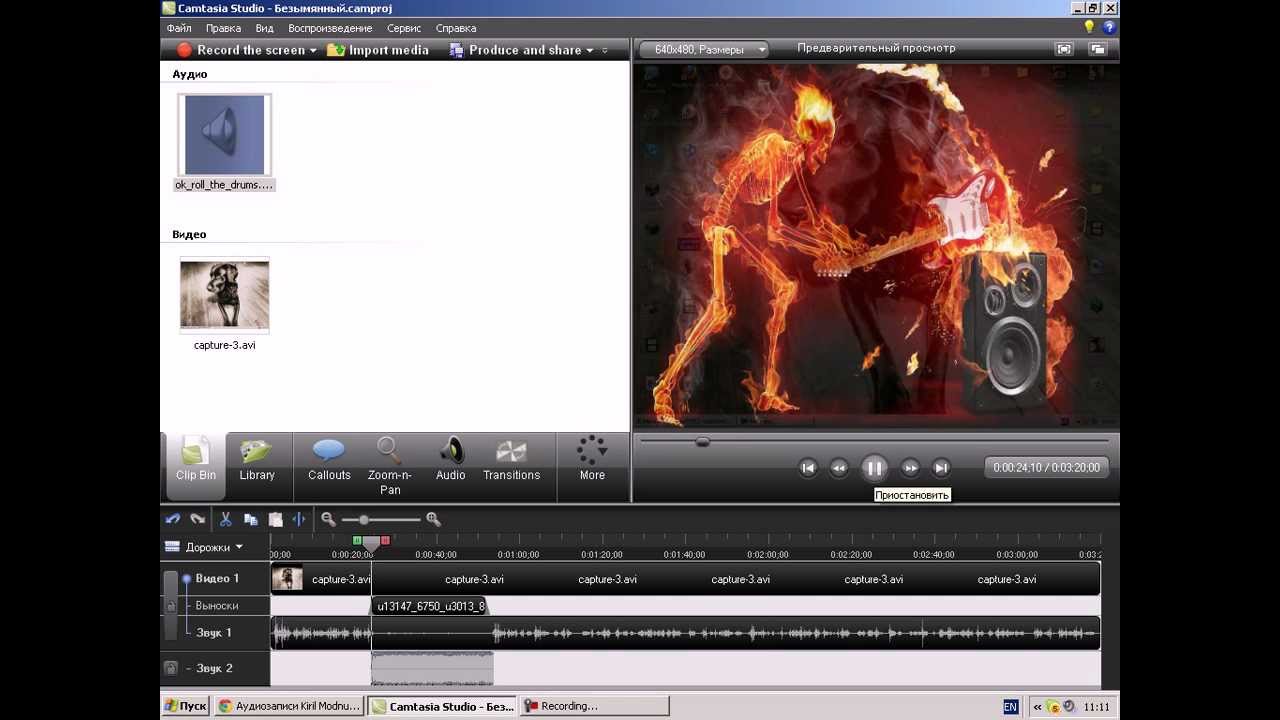Adjust the timeline zoom slider
The image size is (1280, 720).
click(x=364, y=519)
